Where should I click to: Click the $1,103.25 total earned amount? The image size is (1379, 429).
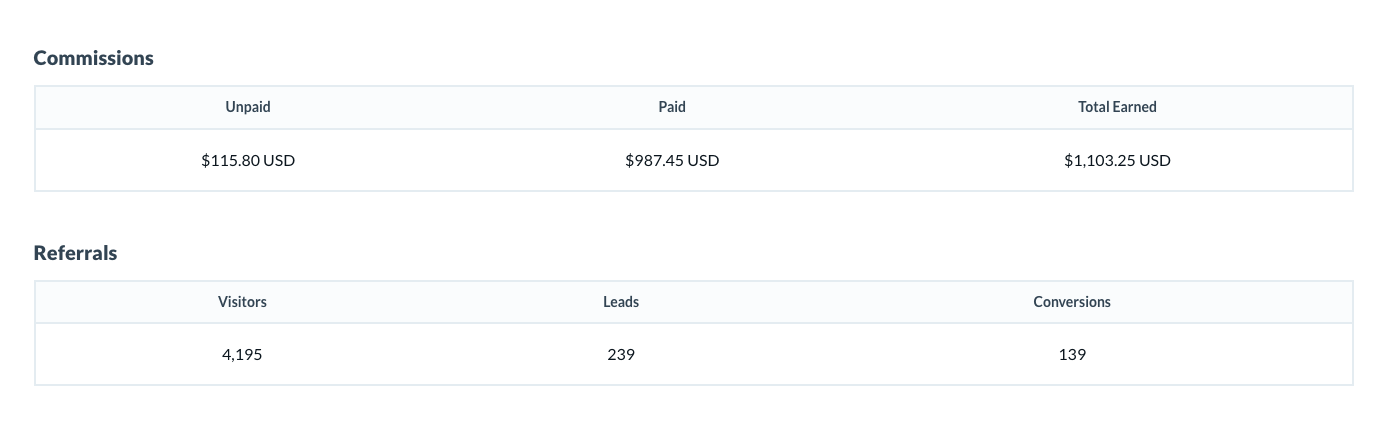[x=1099, y=160]
